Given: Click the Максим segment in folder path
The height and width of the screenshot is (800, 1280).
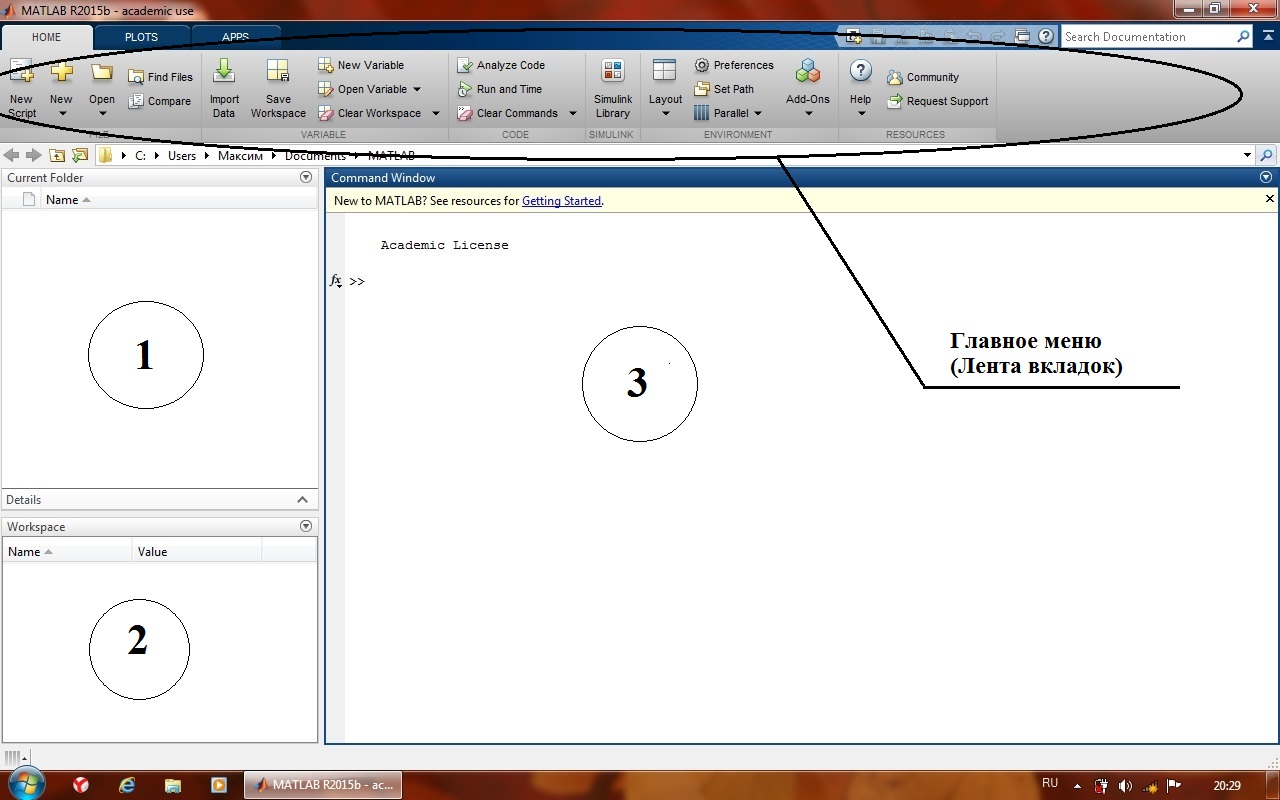Looking at the screenshot, I should (x=240, y=156).
